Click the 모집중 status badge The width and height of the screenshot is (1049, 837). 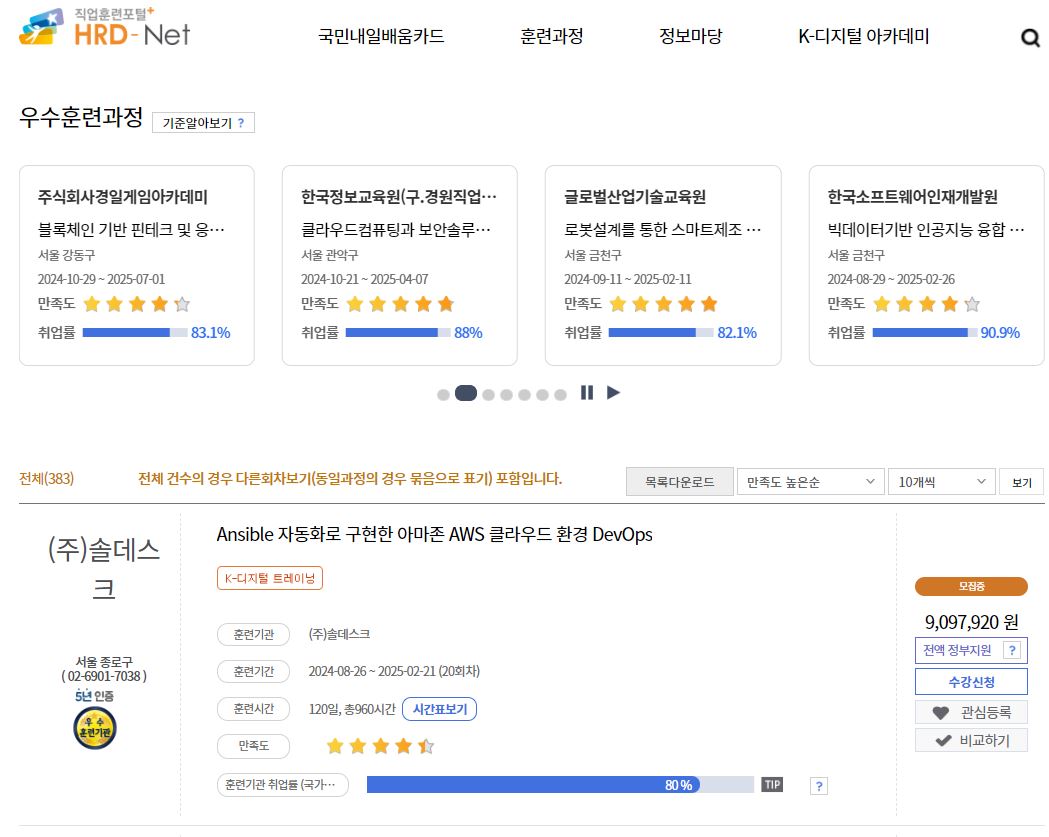(971, 586)
